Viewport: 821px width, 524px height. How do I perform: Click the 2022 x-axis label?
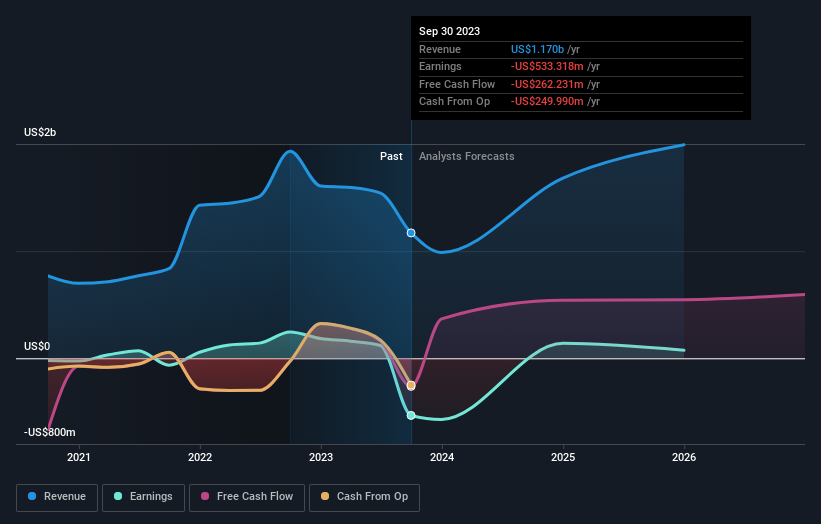click(200, 458)
